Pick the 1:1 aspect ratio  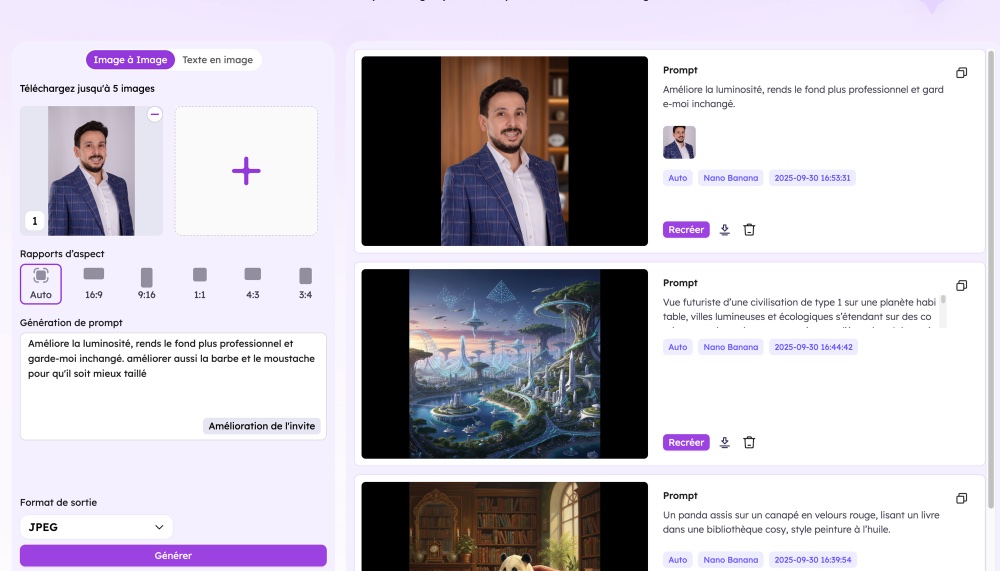point(200,284)
